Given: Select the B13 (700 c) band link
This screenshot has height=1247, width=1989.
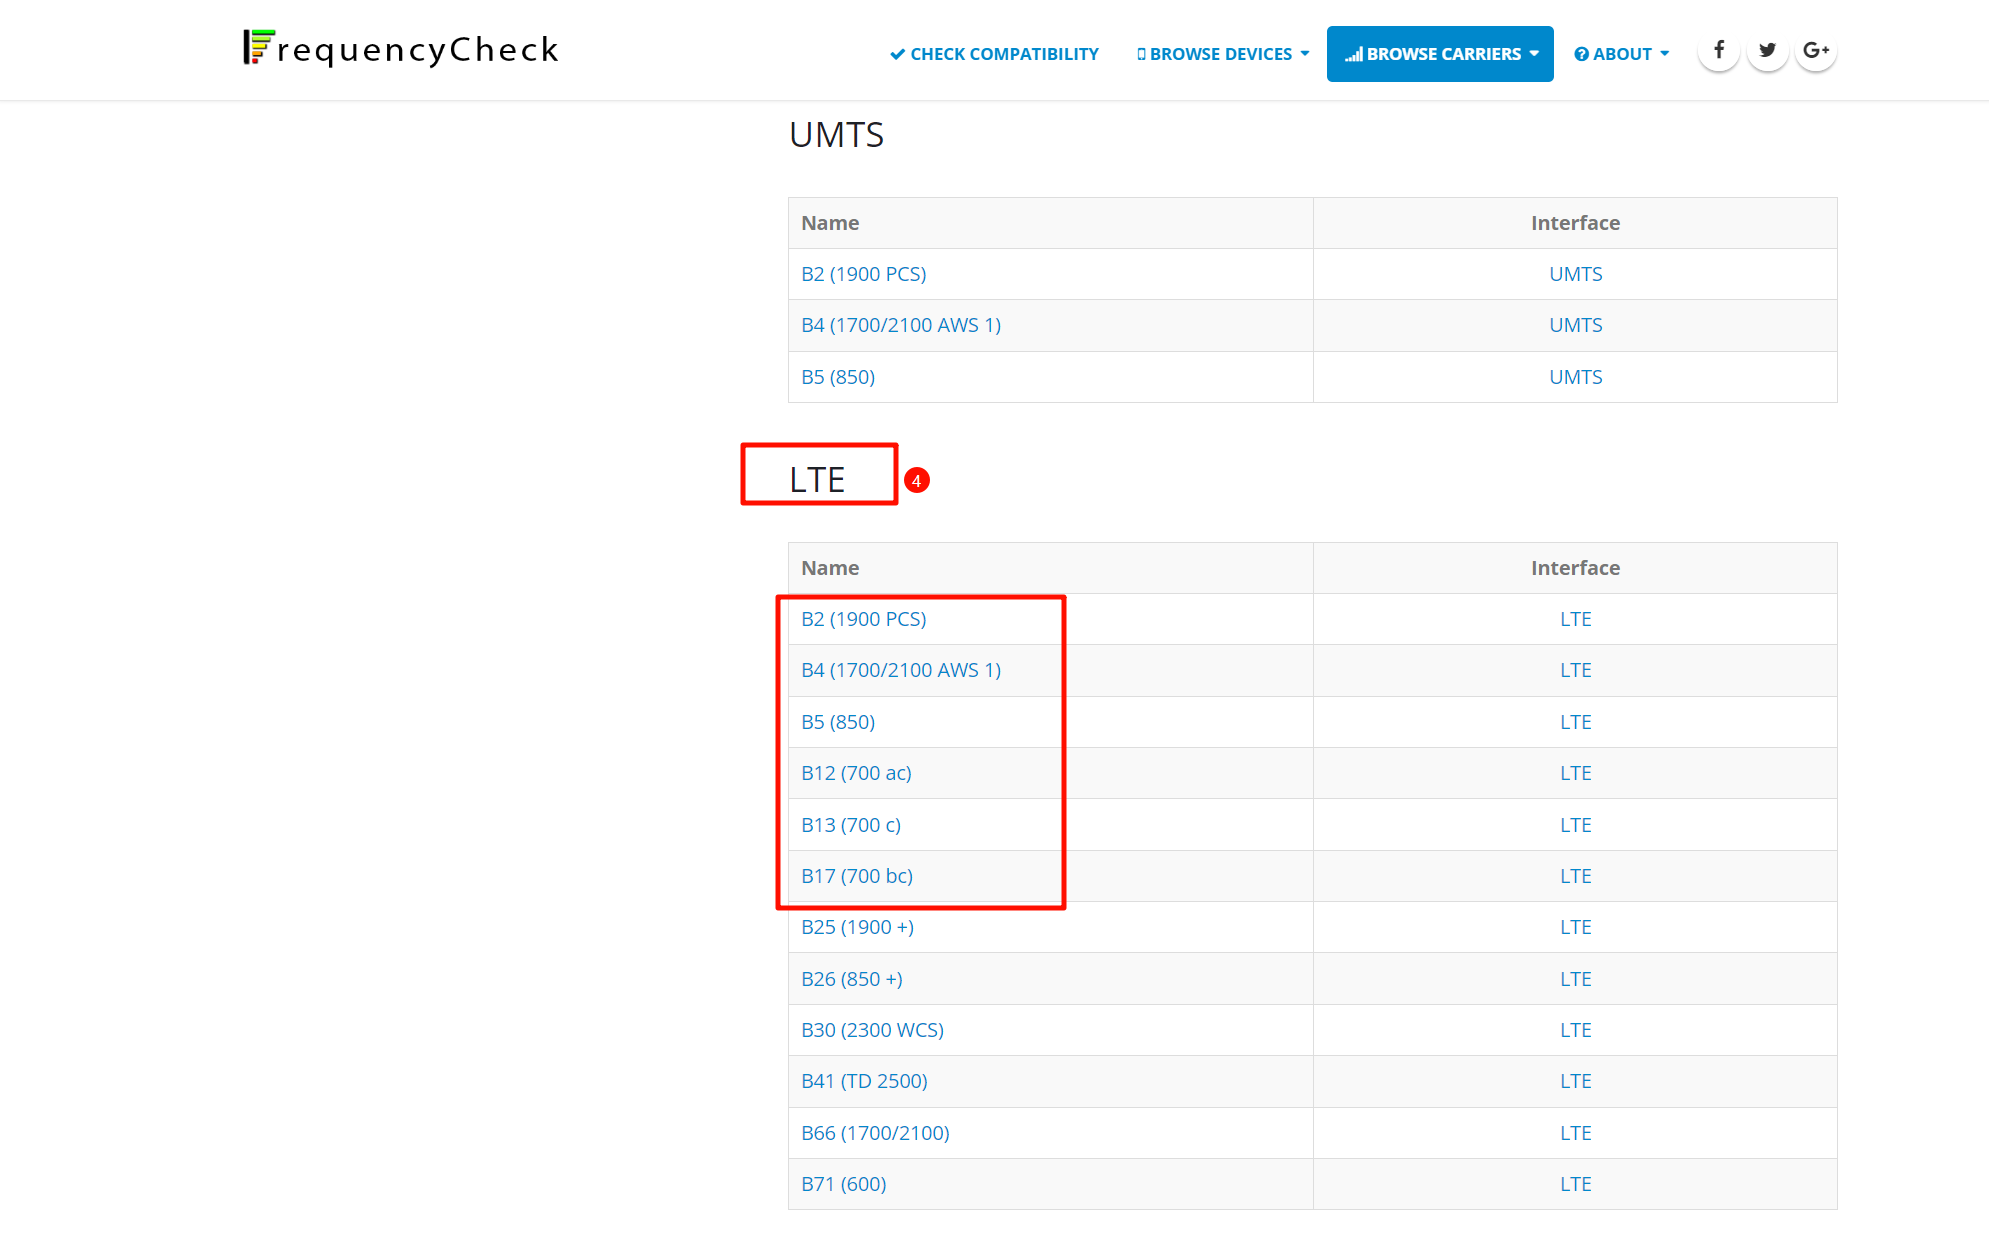Looking at the screenshot, I should [850, 825].
